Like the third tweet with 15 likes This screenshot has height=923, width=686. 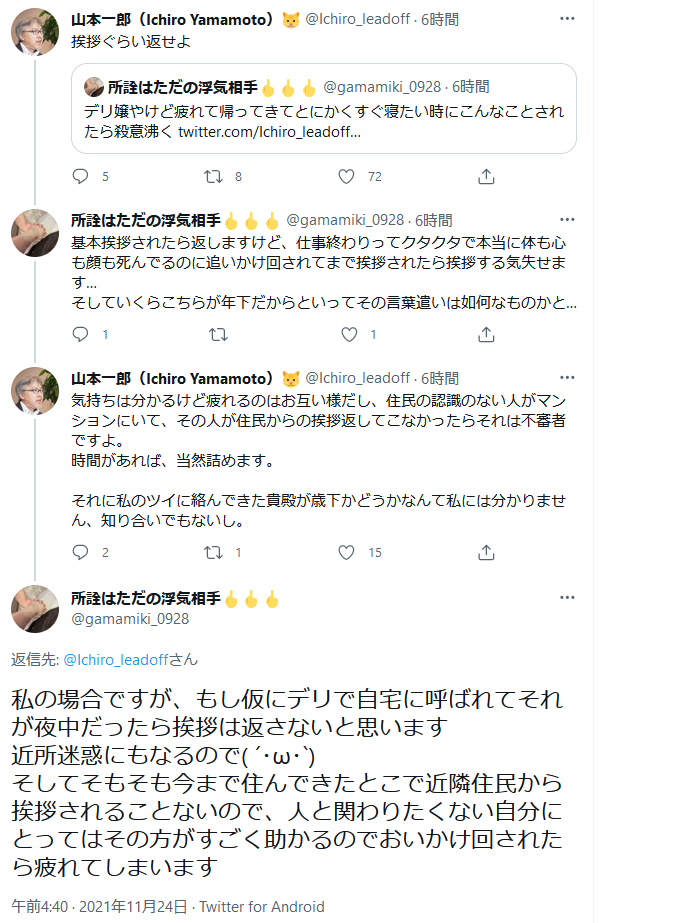[x=346, y=552]
